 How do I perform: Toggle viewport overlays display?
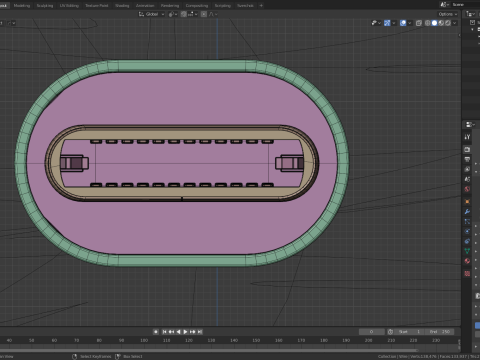pos(403,23)
